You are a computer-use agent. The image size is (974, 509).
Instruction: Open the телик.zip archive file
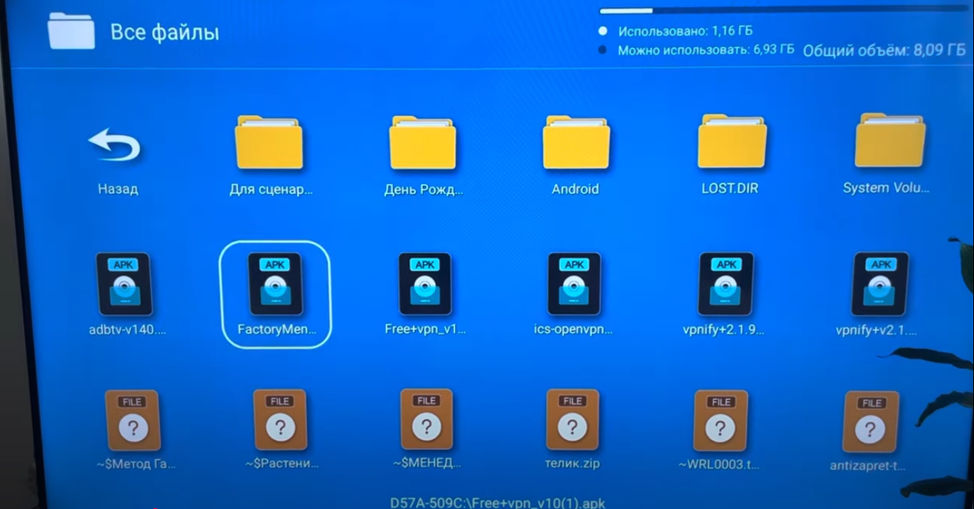pyautogui.click(x=572, y=420)
